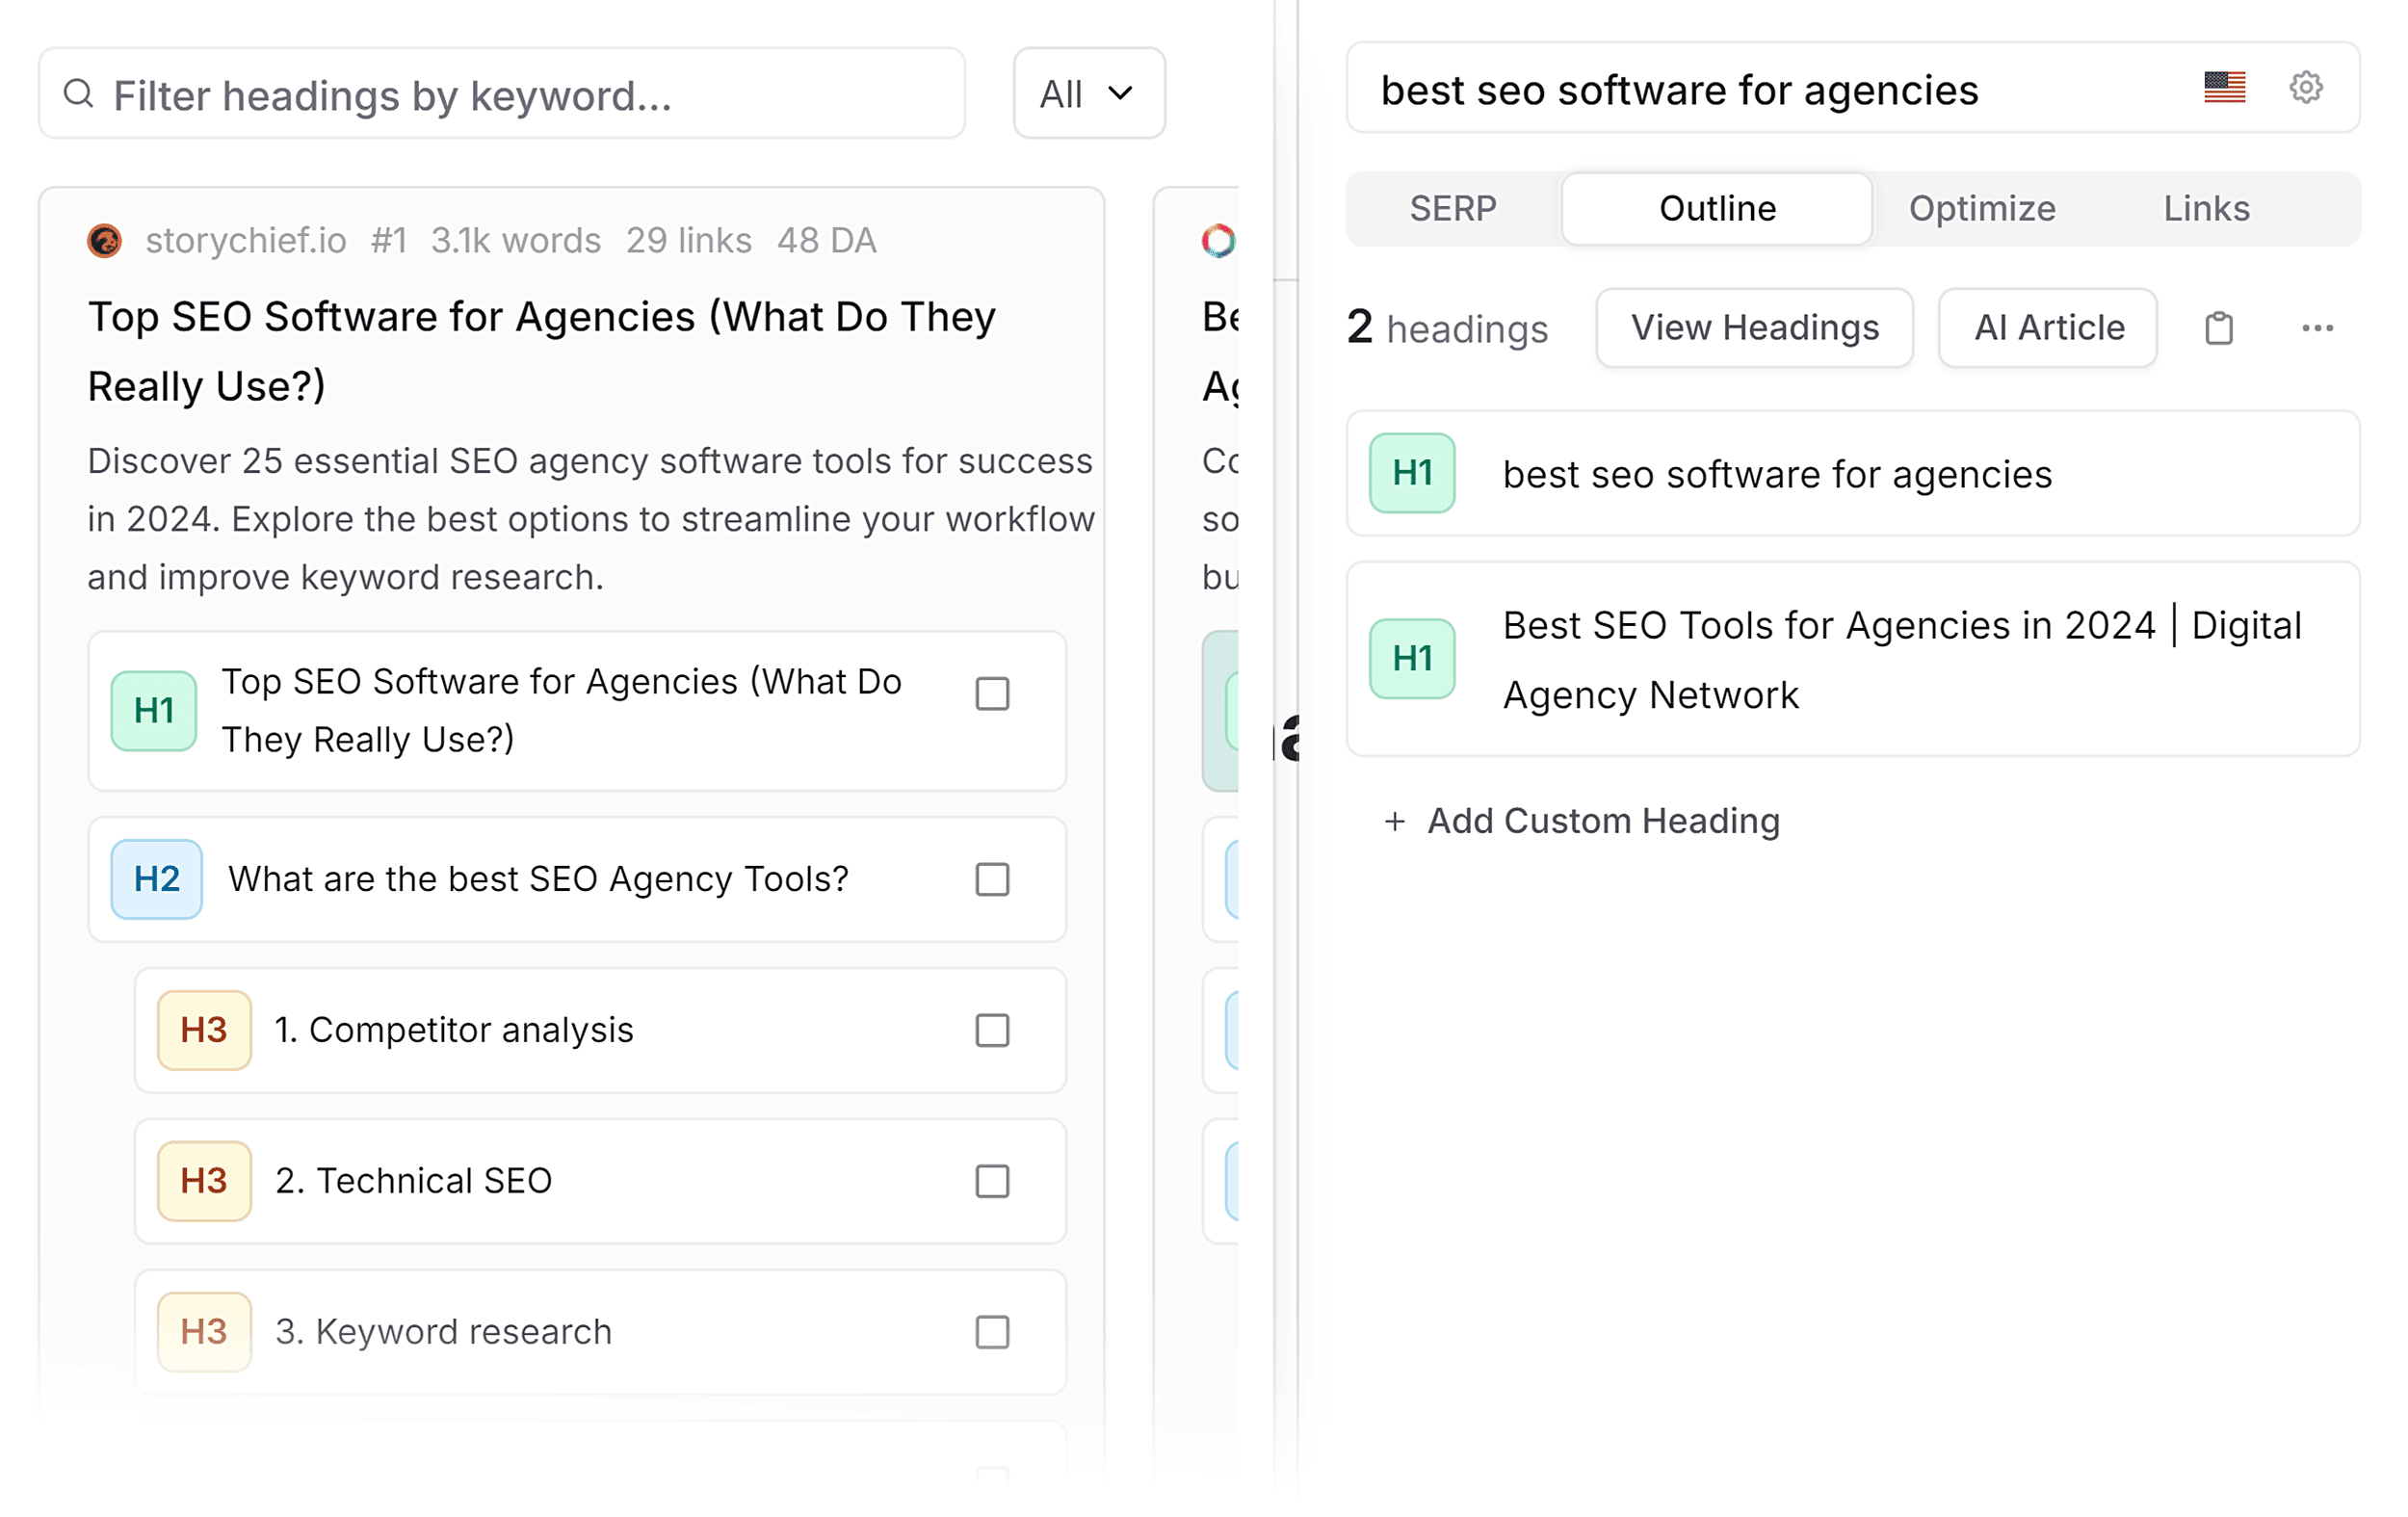This screenshot has height=1517, width=2408.
Task: Select the Competitor analysis checkbox
Action: 991,1030
